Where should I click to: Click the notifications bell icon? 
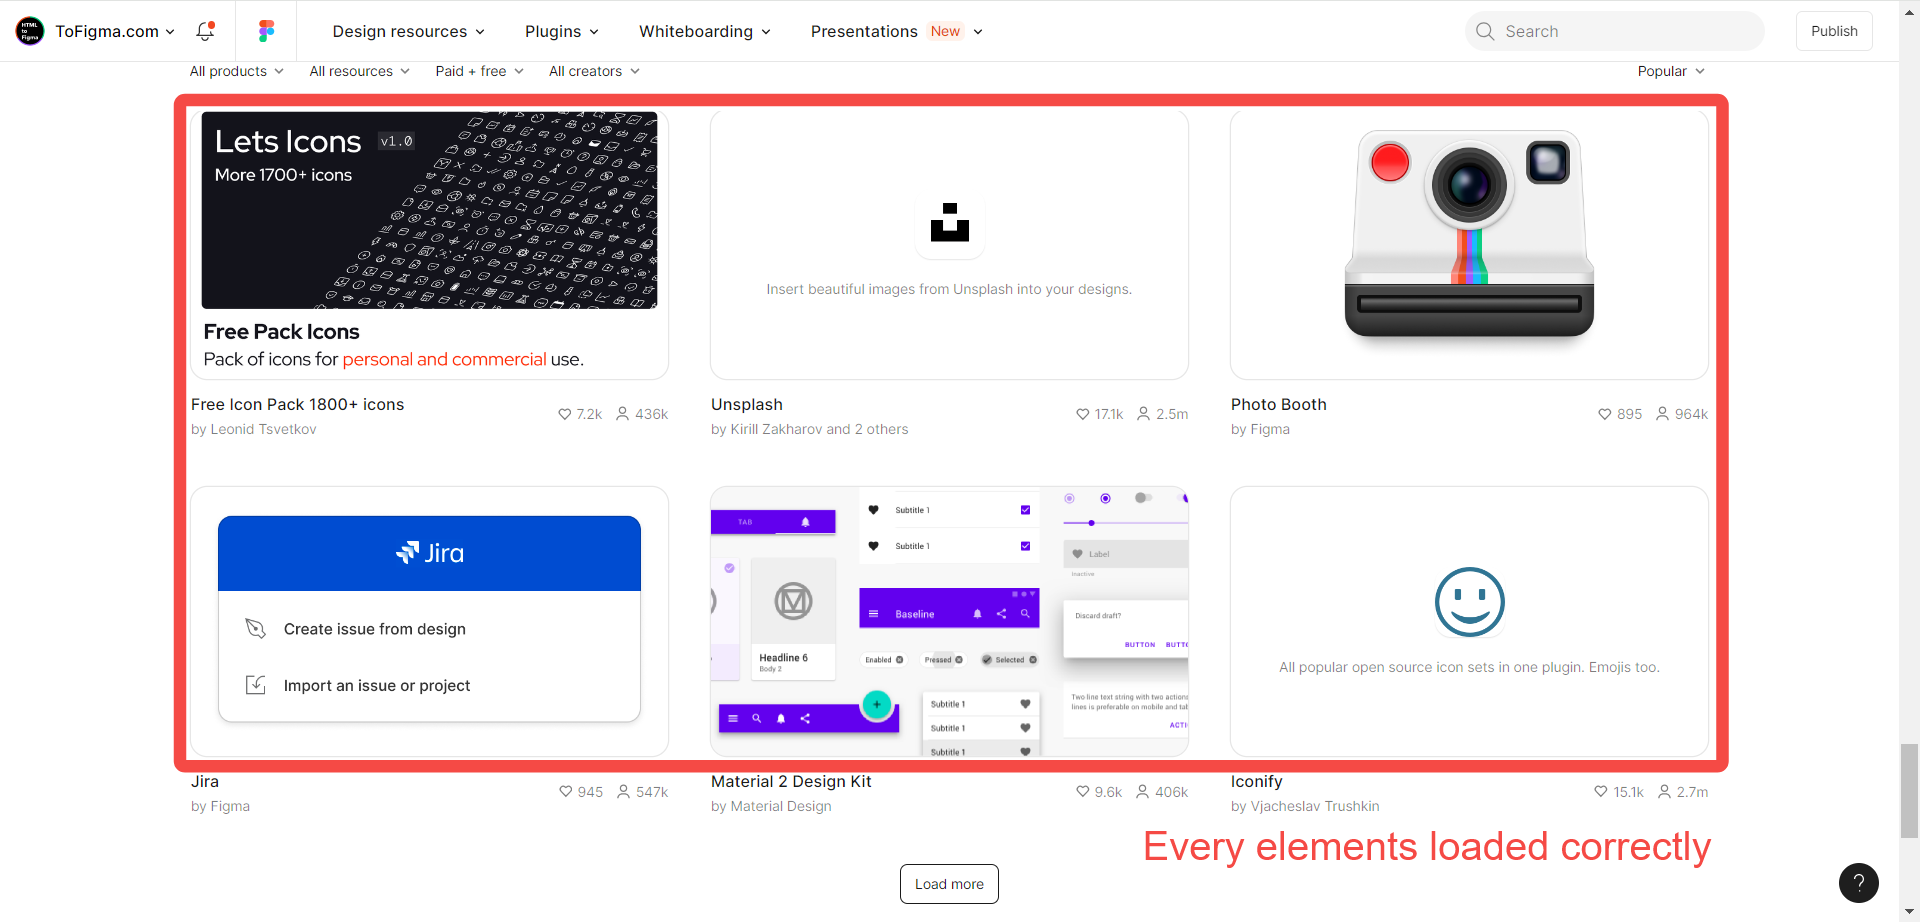pos(205,31)
